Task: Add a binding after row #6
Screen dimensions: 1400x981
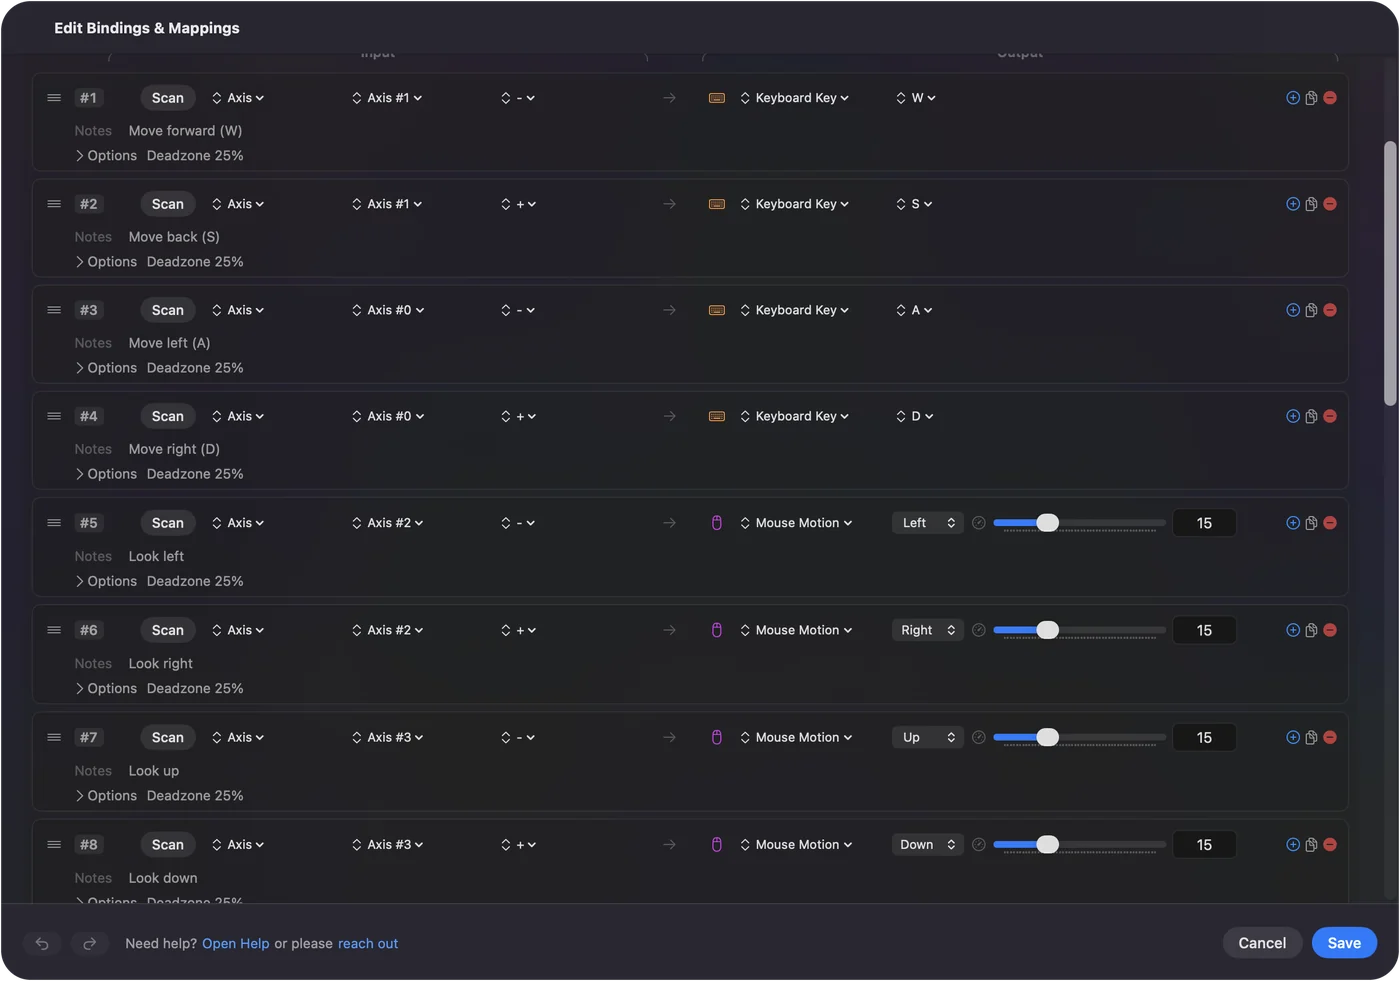Action: click(x=1293, y=630)
